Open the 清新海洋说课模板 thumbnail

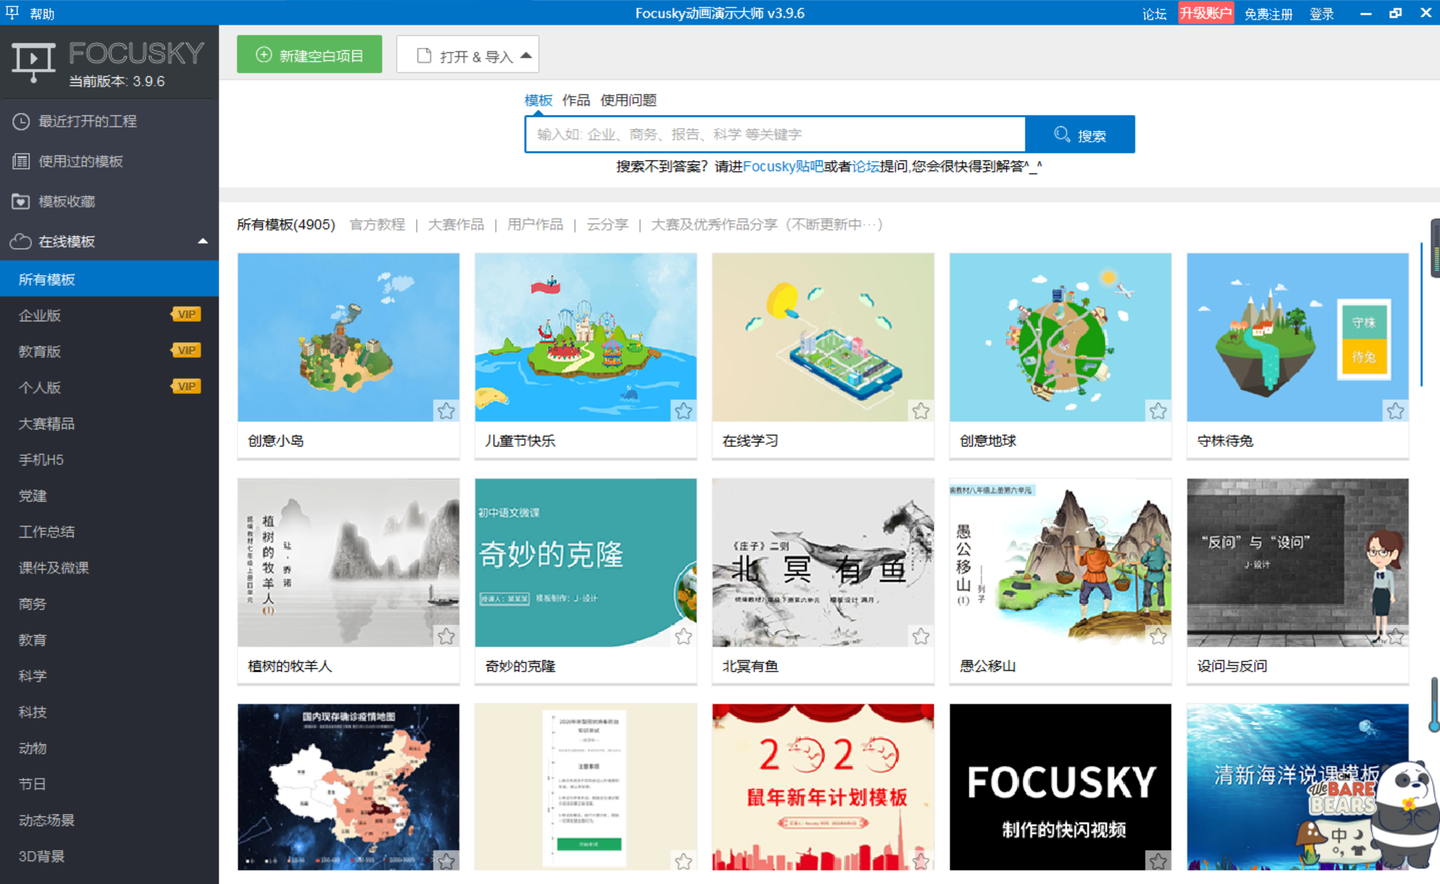coord(1297,787)
